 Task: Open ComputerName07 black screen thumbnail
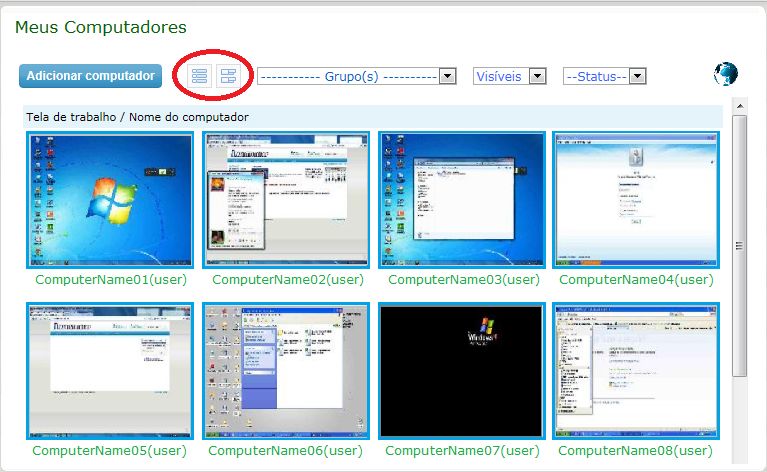462,371
